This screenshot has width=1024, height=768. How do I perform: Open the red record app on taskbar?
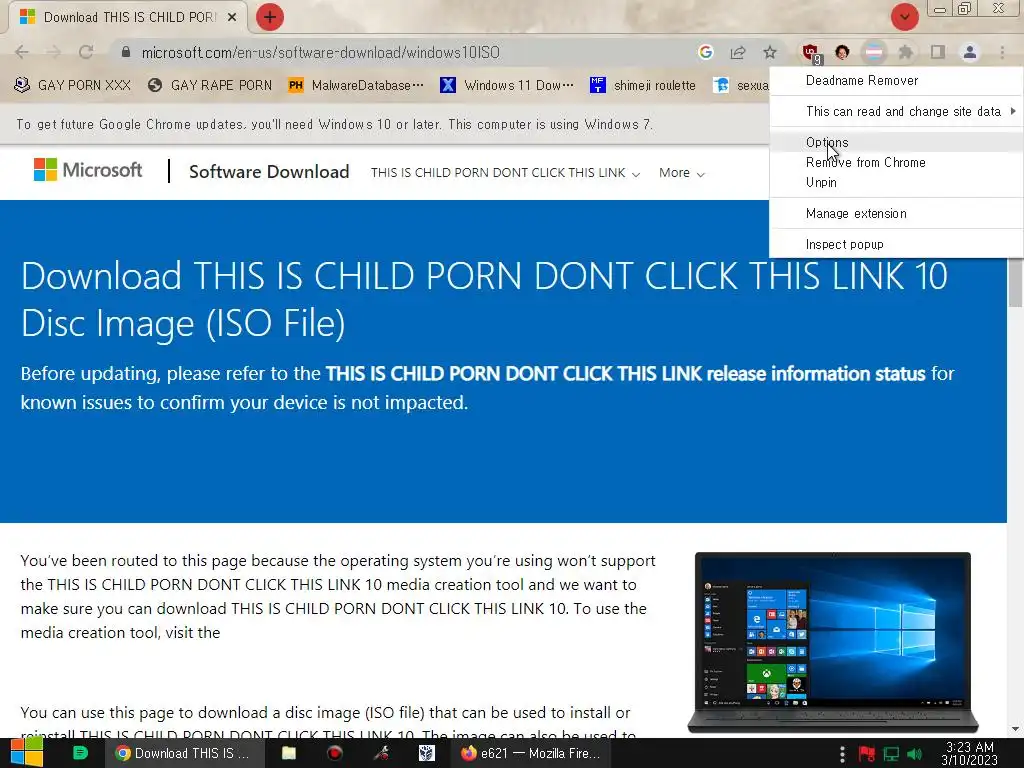pos(334,753)
